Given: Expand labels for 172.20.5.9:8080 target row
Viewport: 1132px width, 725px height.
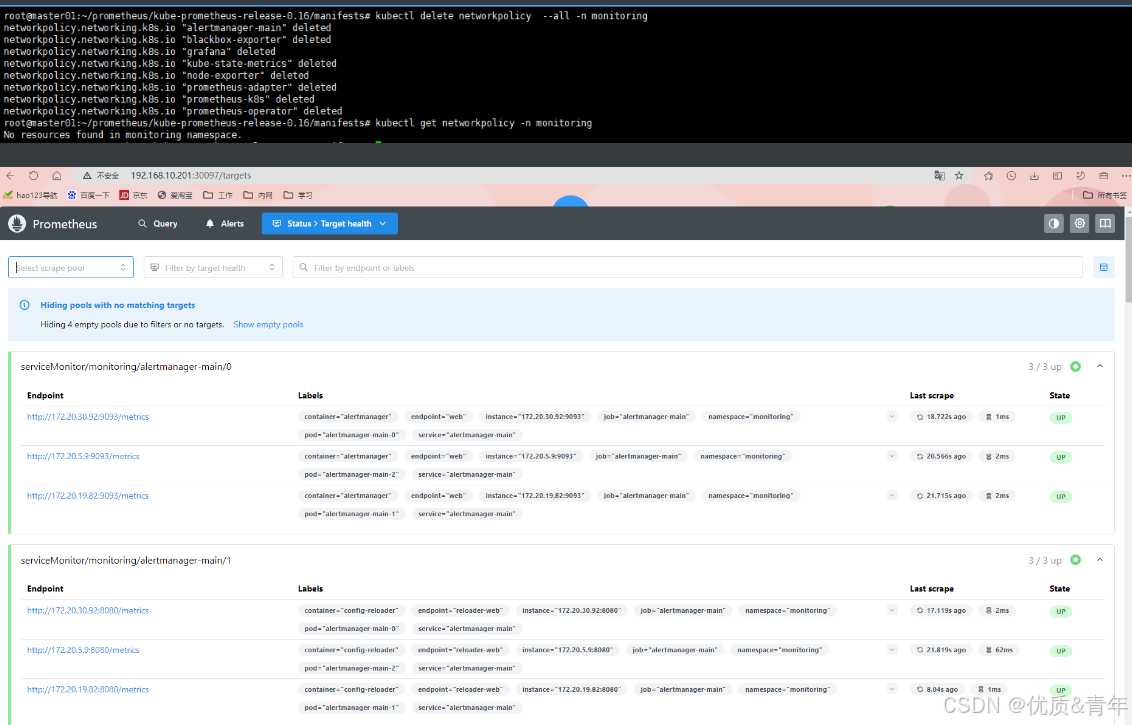Looking at the screenshot, I should [x=892, y=650].
